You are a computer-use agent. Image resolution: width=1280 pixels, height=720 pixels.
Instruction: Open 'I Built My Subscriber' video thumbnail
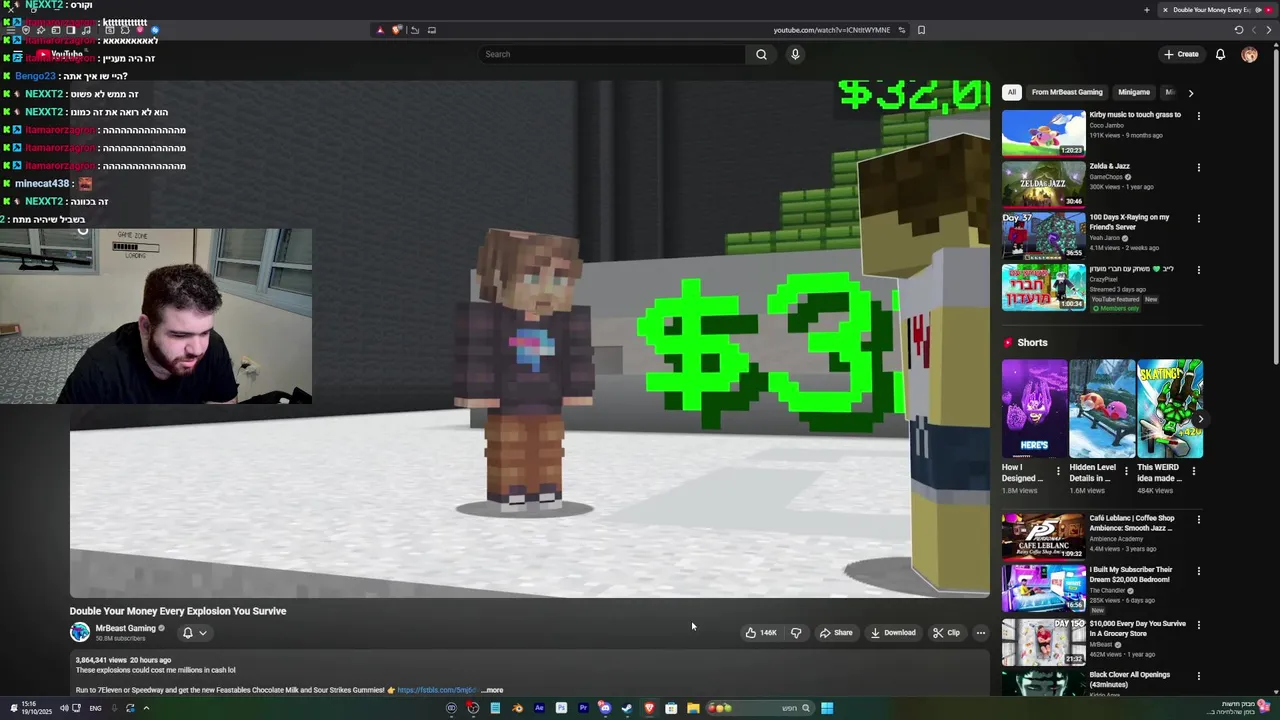[1043, 587]
